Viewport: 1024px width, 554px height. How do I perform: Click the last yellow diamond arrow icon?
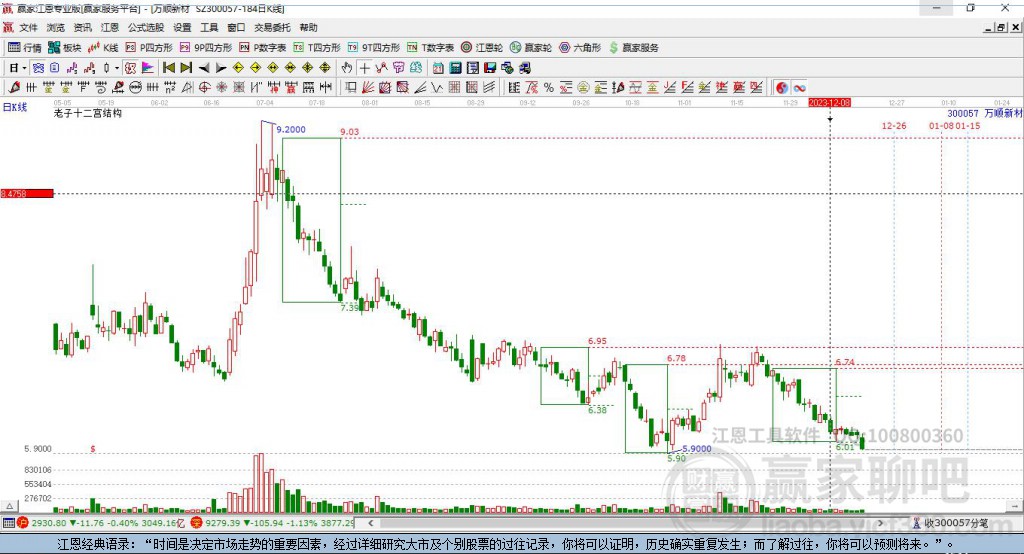(325, 68)
